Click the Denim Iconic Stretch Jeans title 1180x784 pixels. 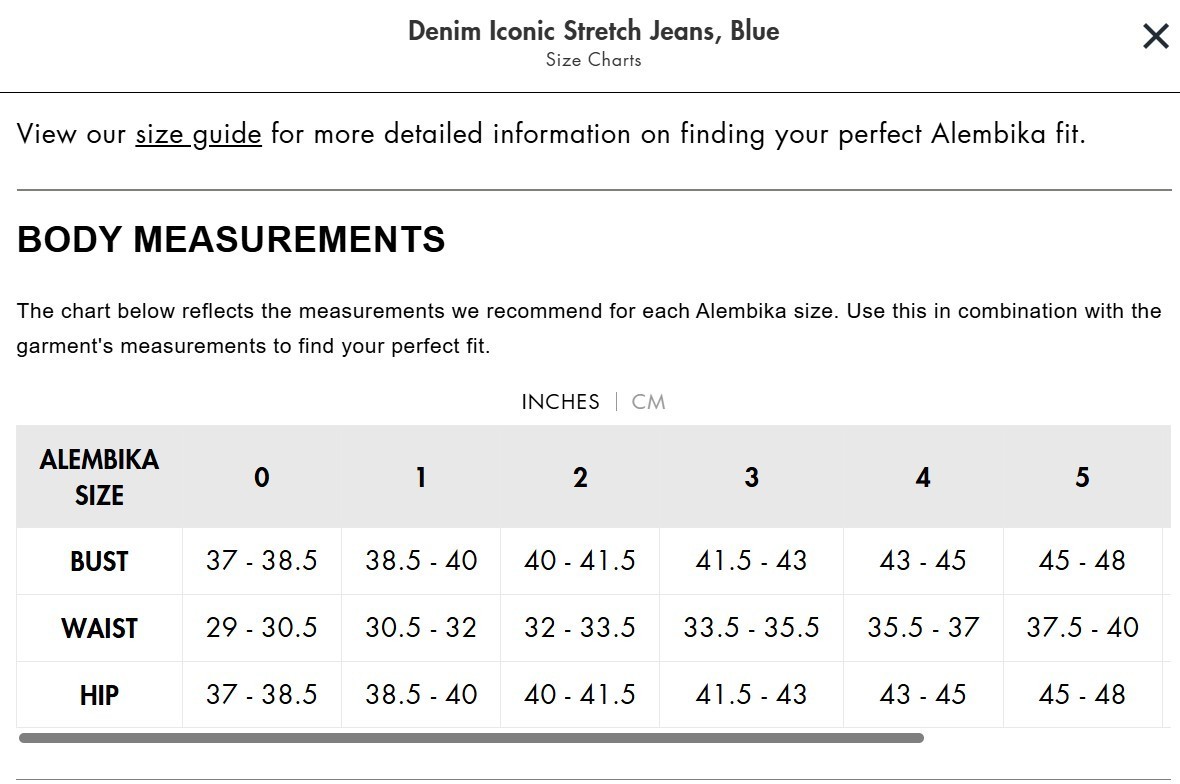(593, 31)
